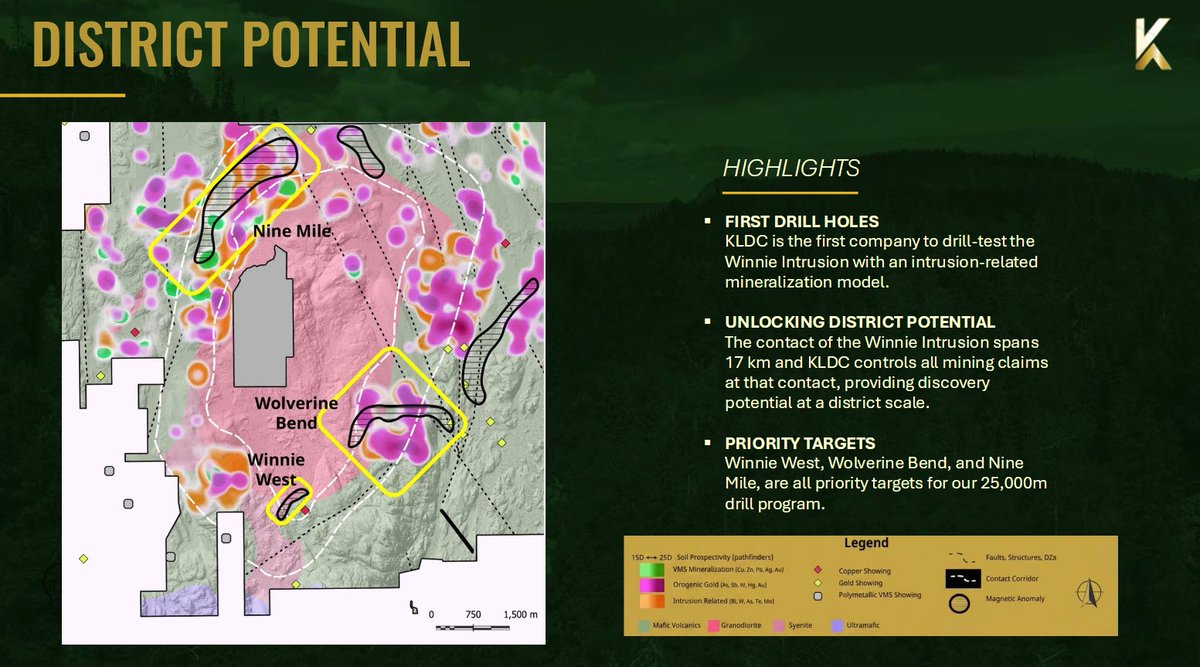1200x667 pixels.
Task: Toggle the Intrusion Related legend entry
Action: coord(651,600)
